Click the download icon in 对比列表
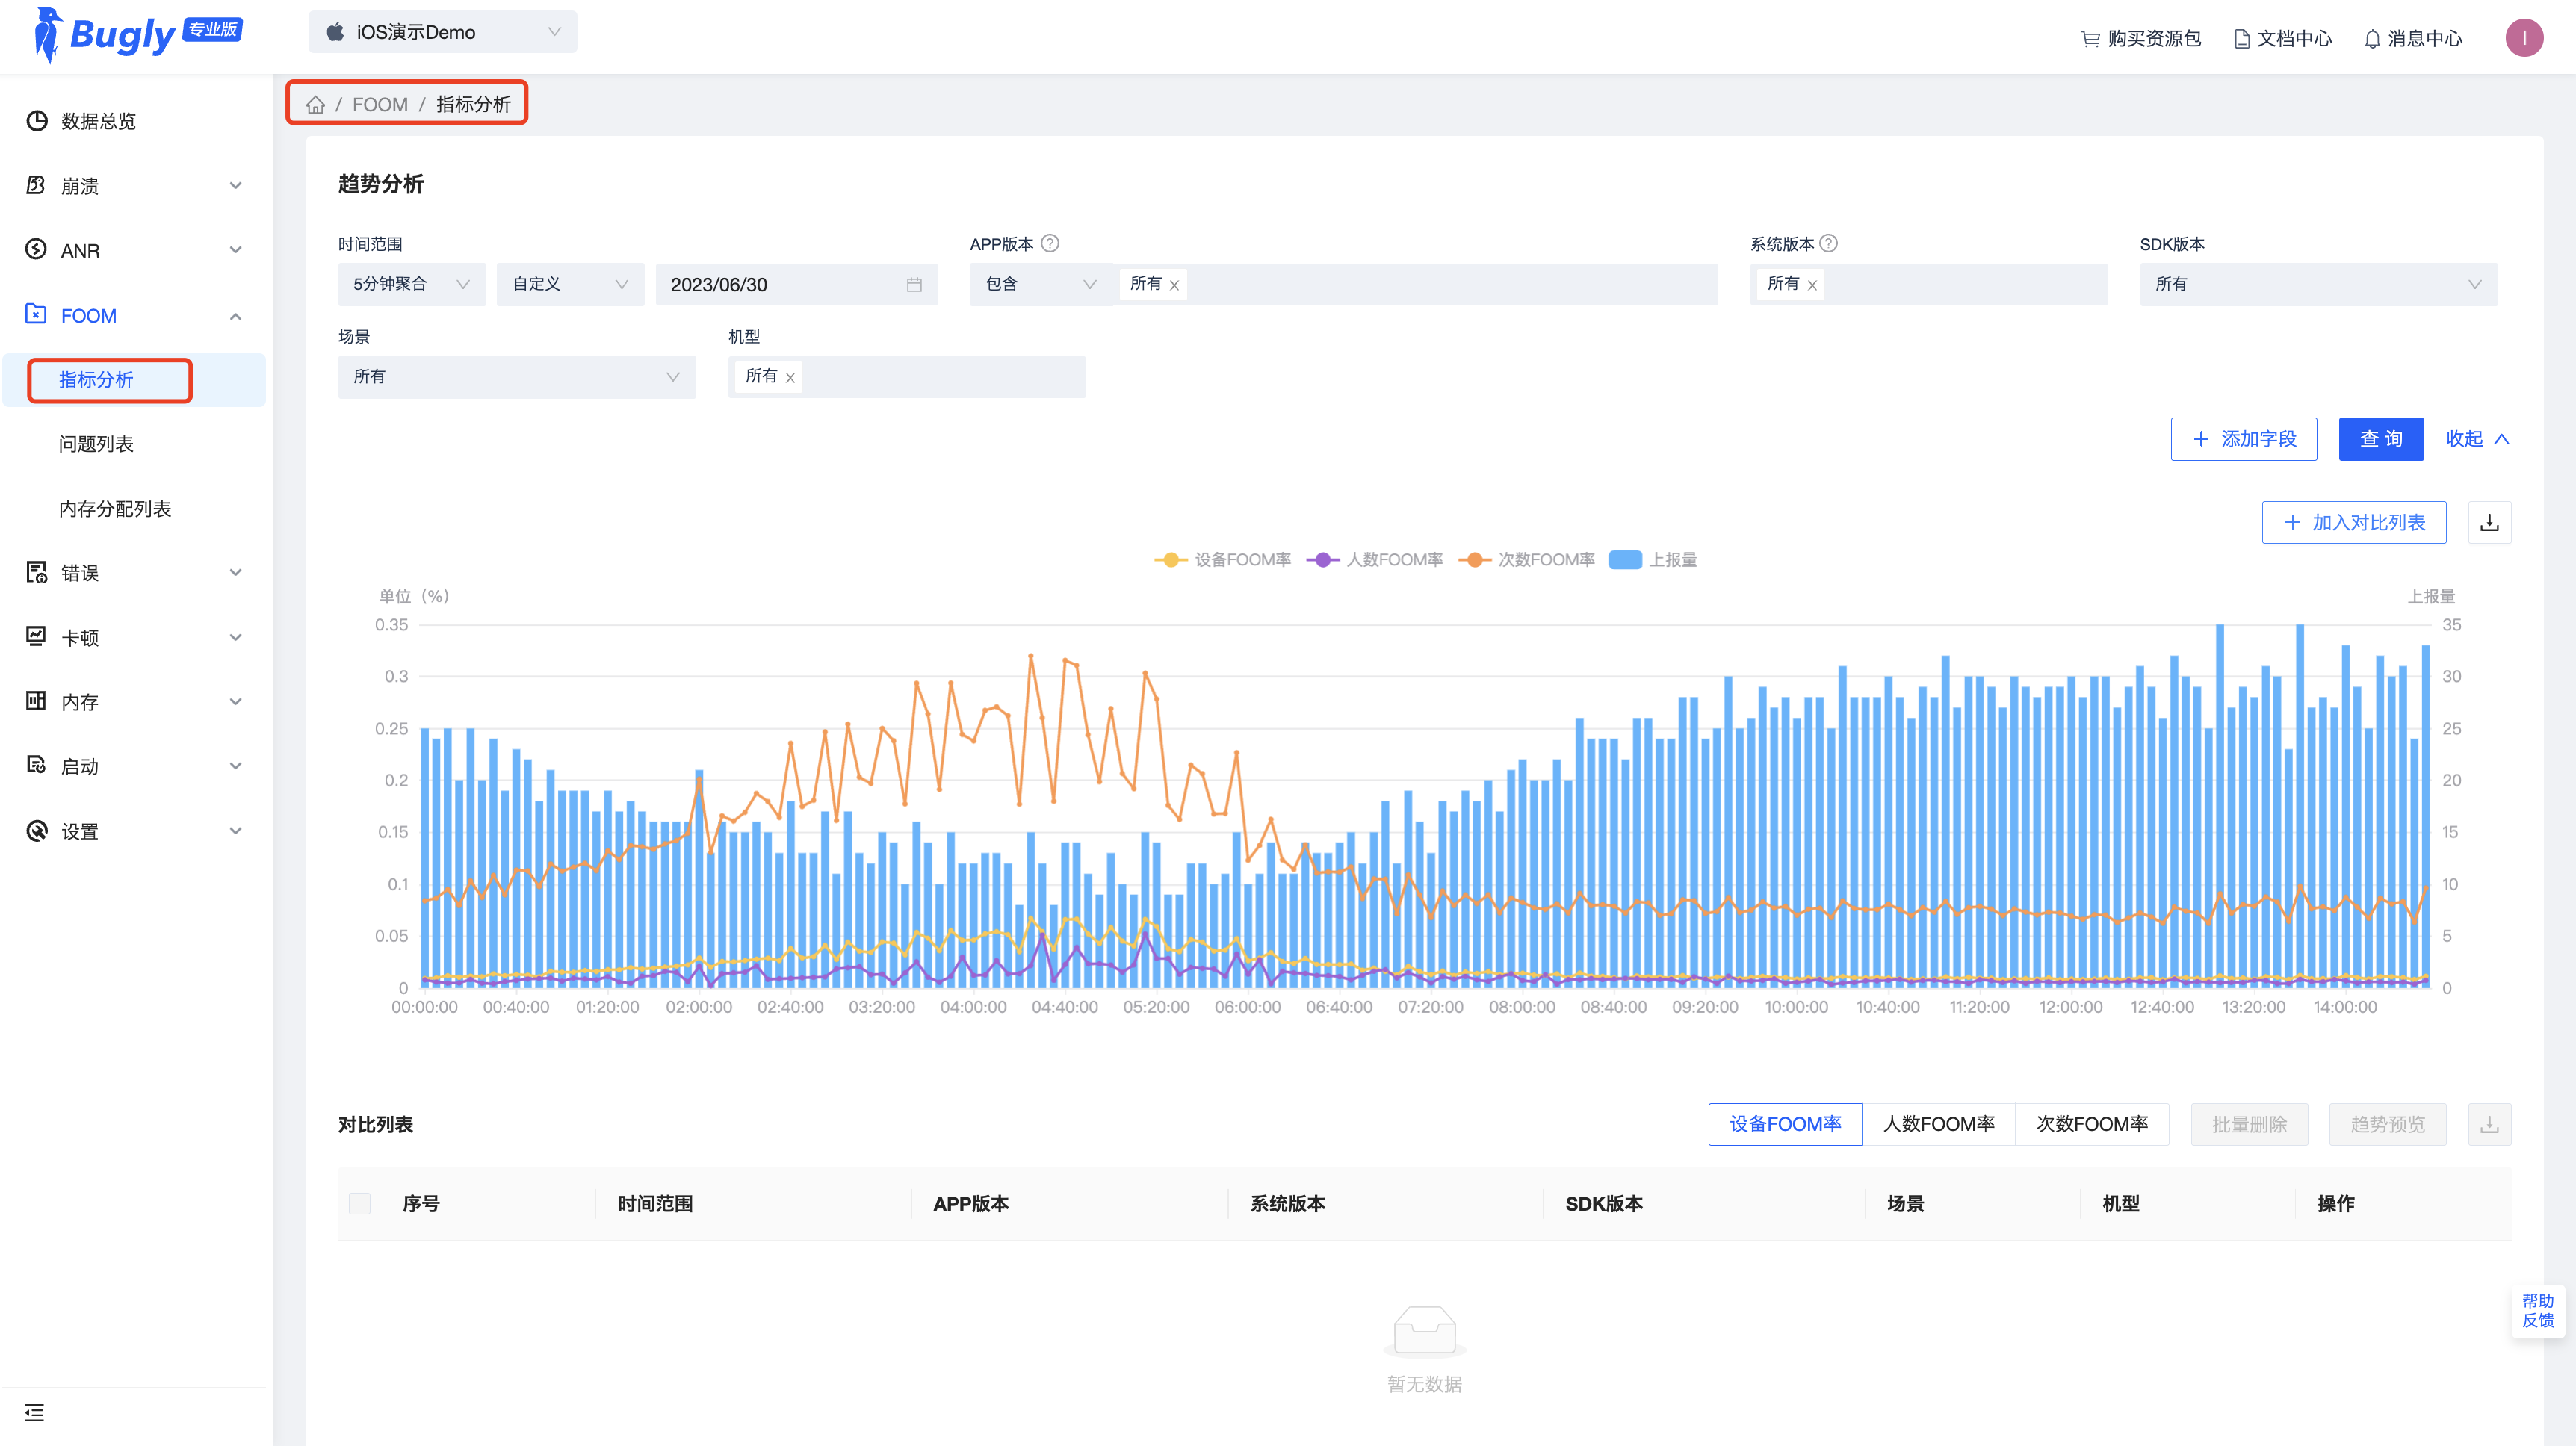 click(2490, 1124)
